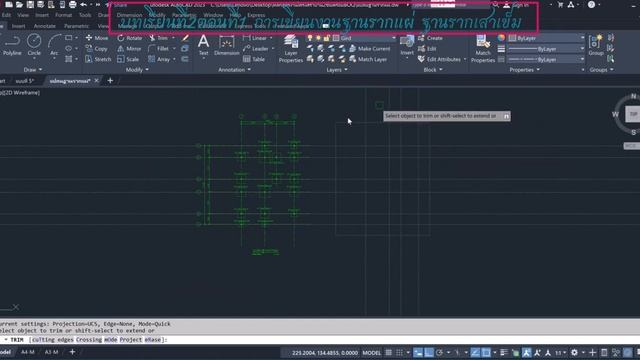Screen dimensions: 640x360
Task: Expand the Groups panel
Action: coord(601,70)
